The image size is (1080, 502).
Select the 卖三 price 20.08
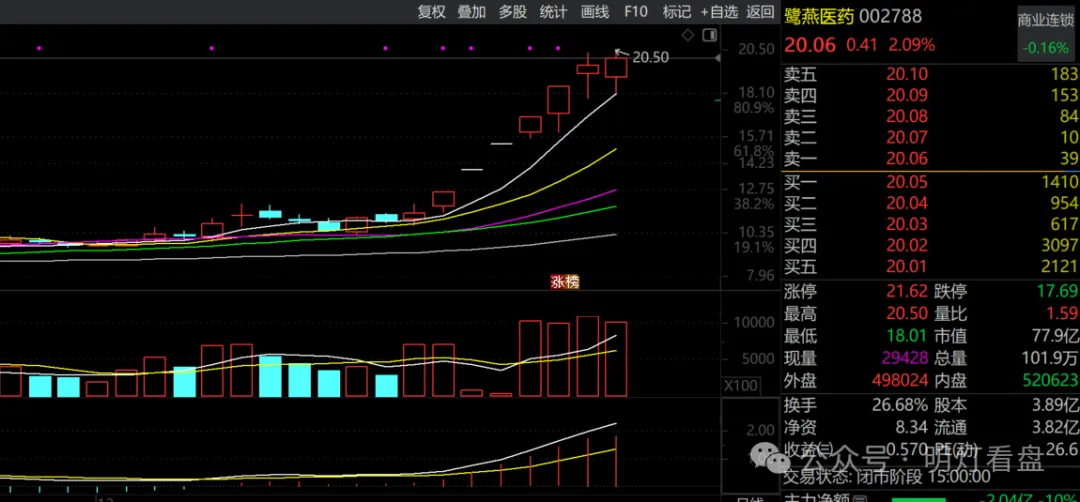tap(906, 116)
